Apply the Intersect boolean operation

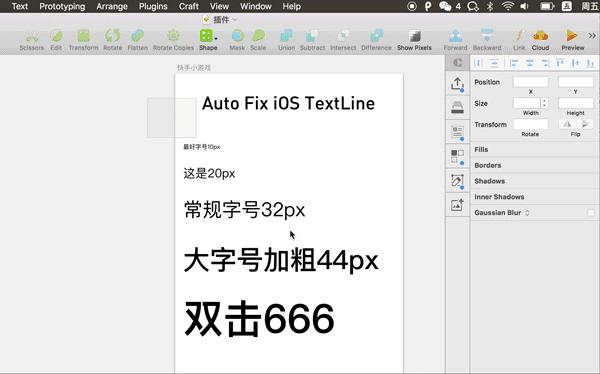point(343,41)
